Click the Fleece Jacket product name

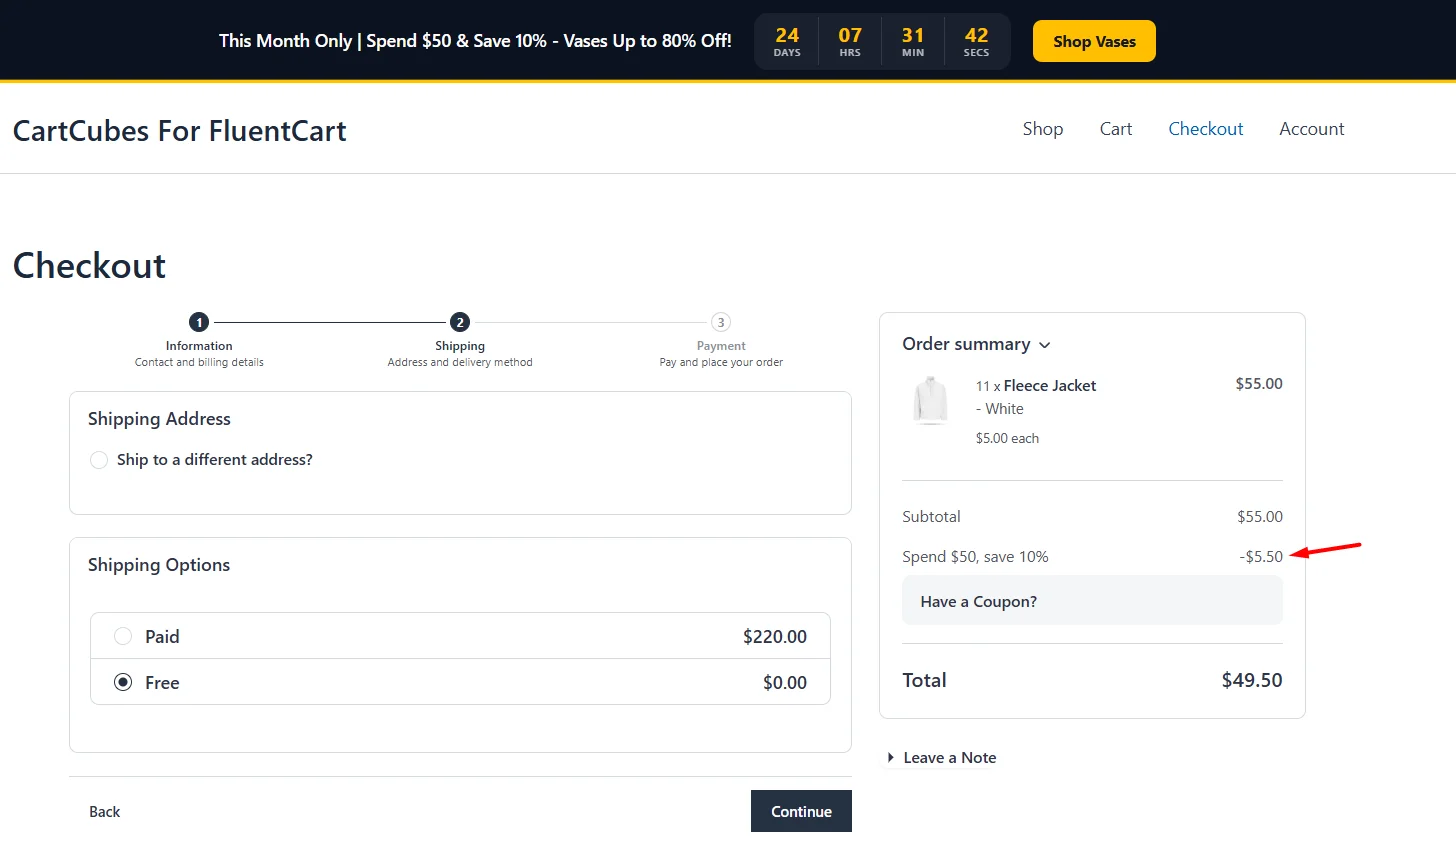[1050, 386]
